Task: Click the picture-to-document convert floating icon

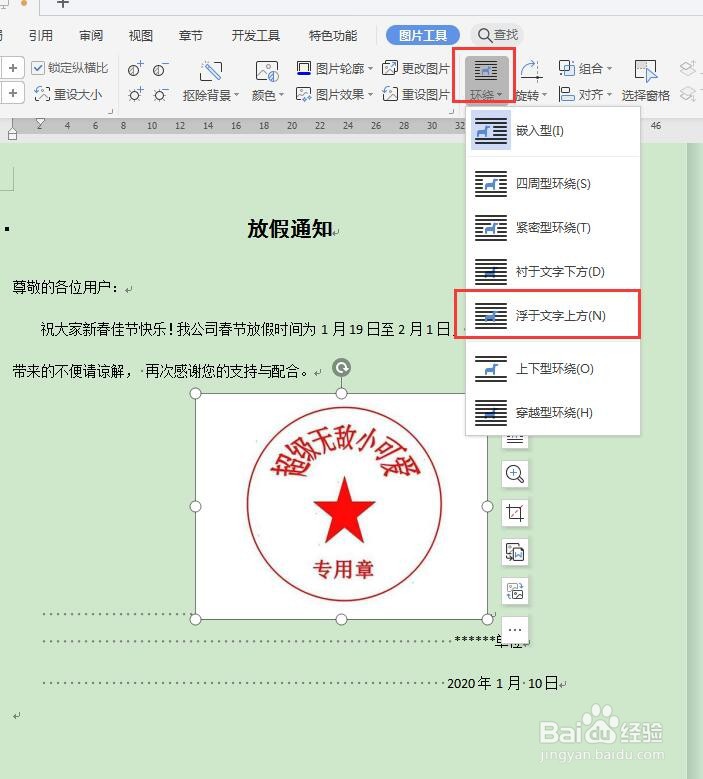Action: click(515, 552)
